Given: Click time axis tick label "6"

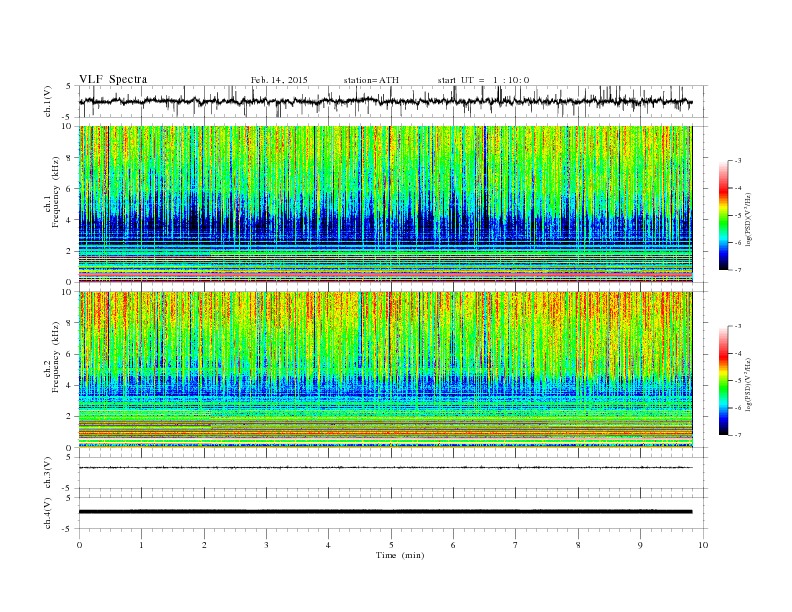Looking at the screenshot, I should pyautogui.click(x=453, y=545).
